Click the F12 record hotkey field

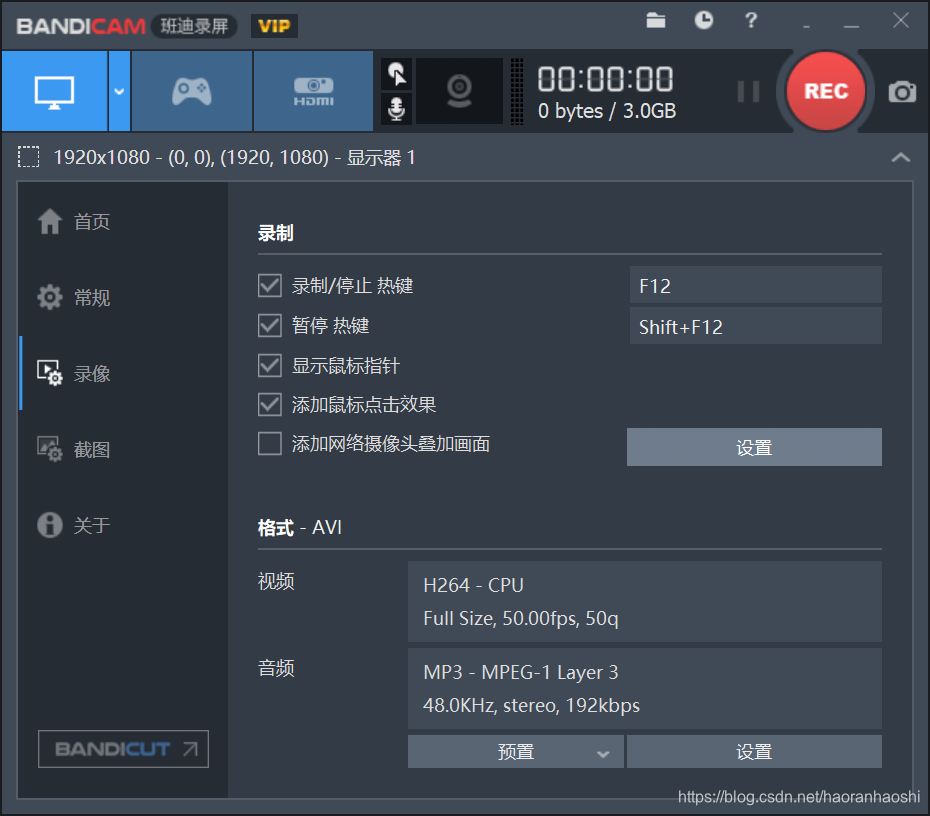[756, 285]
